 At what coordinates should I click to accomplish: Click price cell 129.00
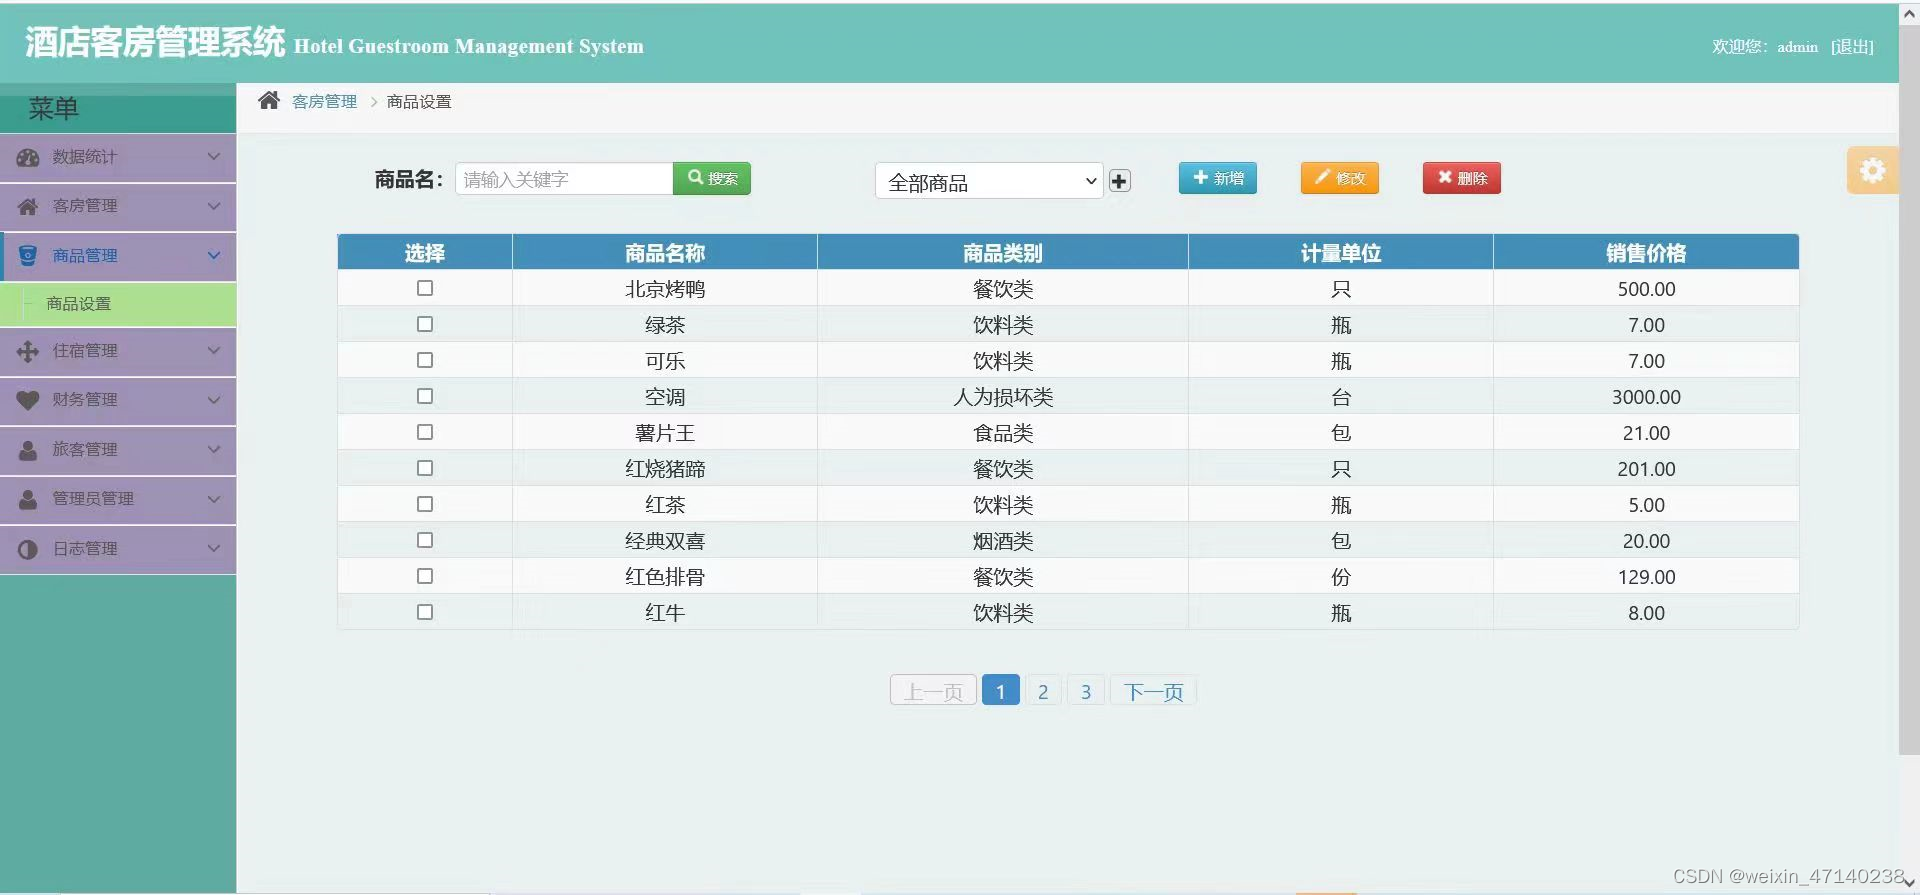point(1646,577)
